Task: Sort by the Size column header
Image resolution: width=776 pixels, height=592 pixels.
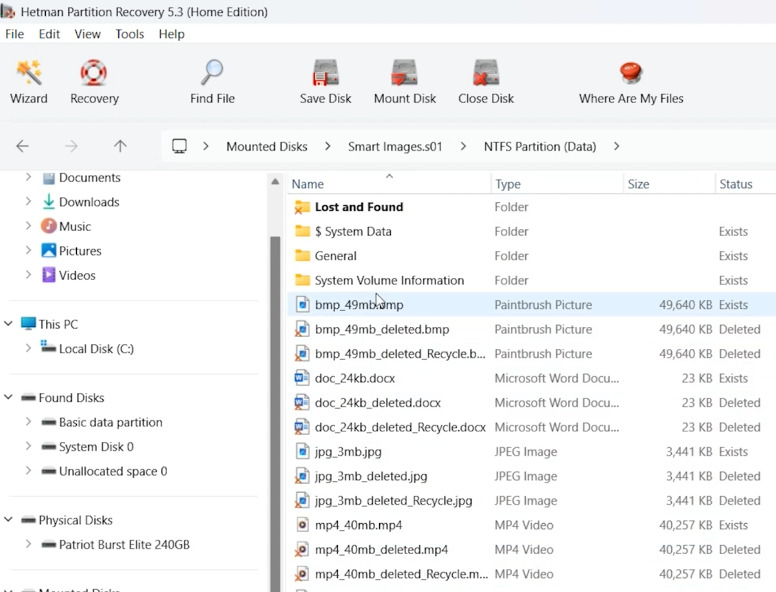Action: [669, 184]
